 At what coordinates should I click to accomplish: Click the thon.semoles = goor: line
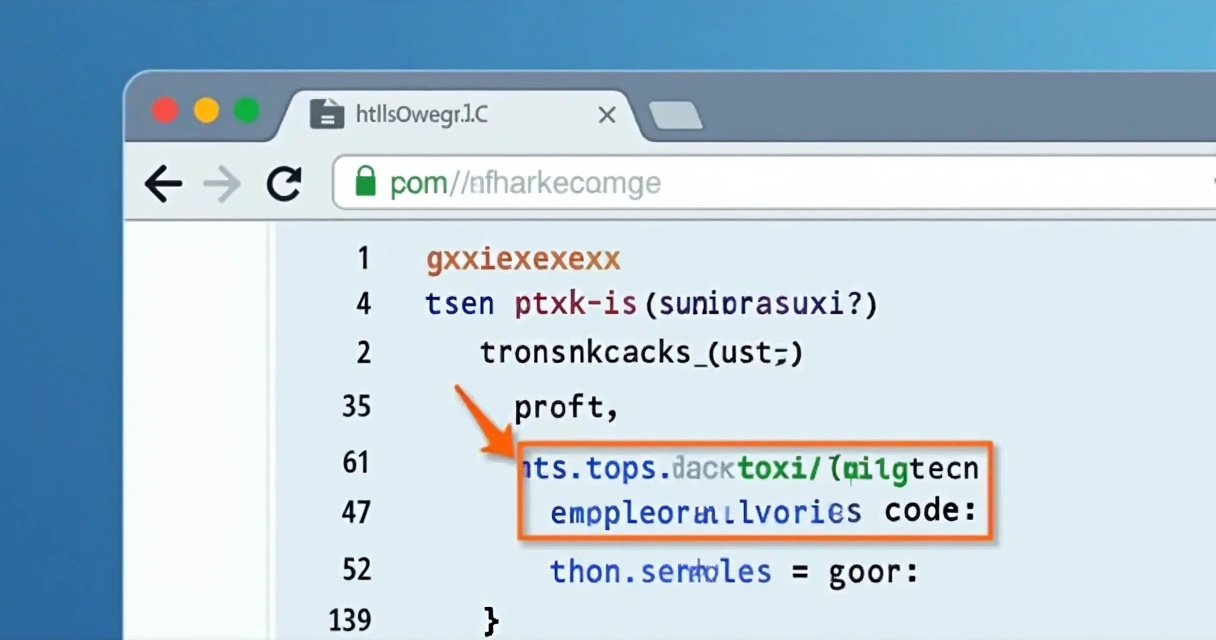733,572
